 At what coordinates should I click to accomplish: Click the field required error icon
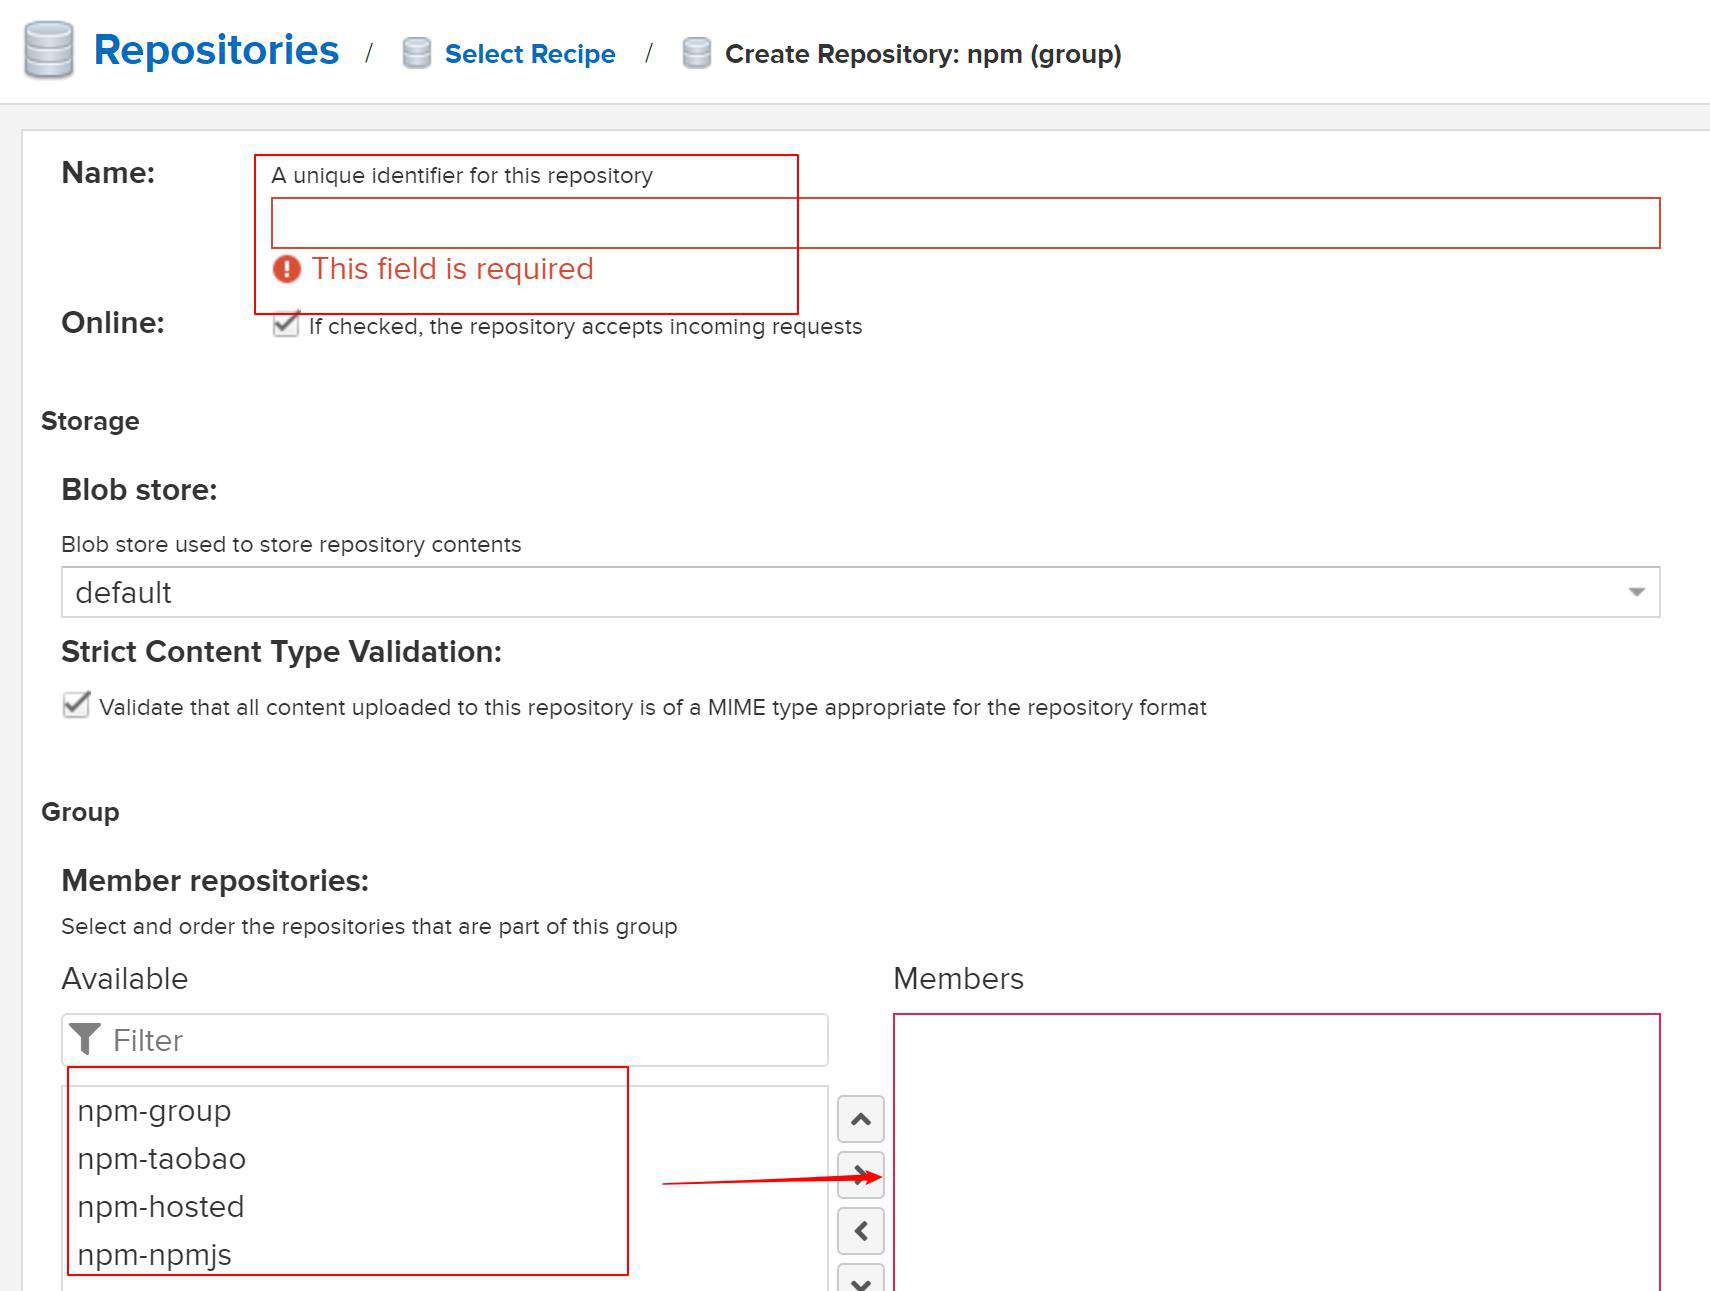287,269
